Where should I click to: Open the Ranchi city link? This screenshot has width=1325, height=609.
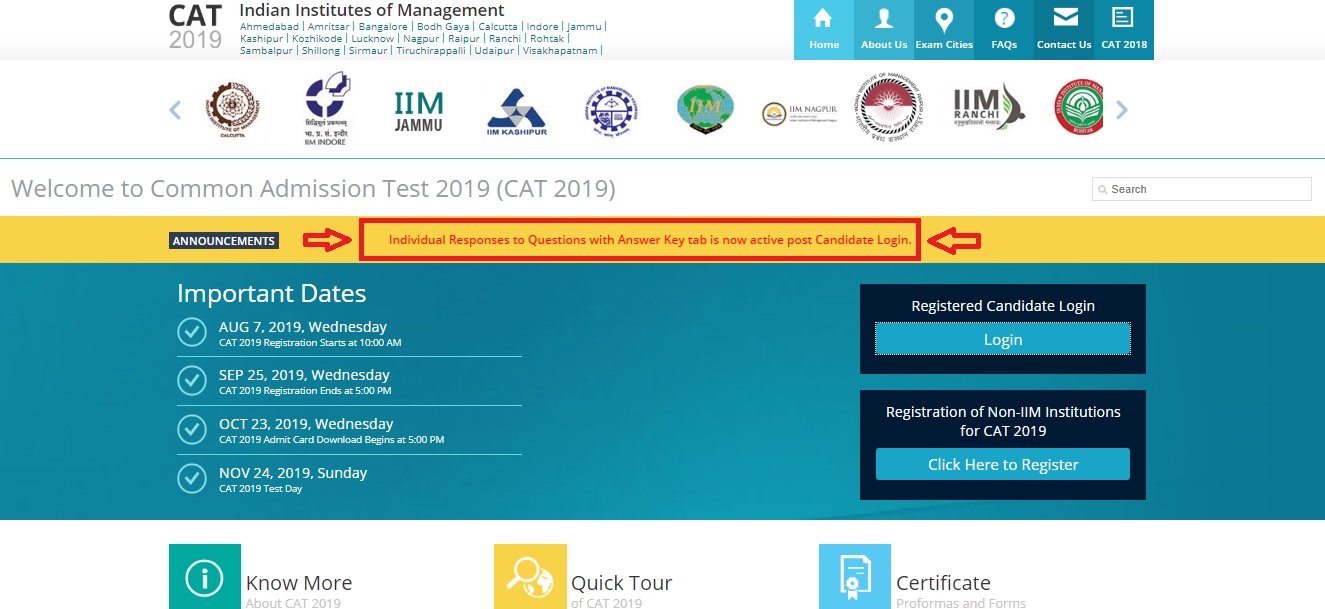(505, 38)
